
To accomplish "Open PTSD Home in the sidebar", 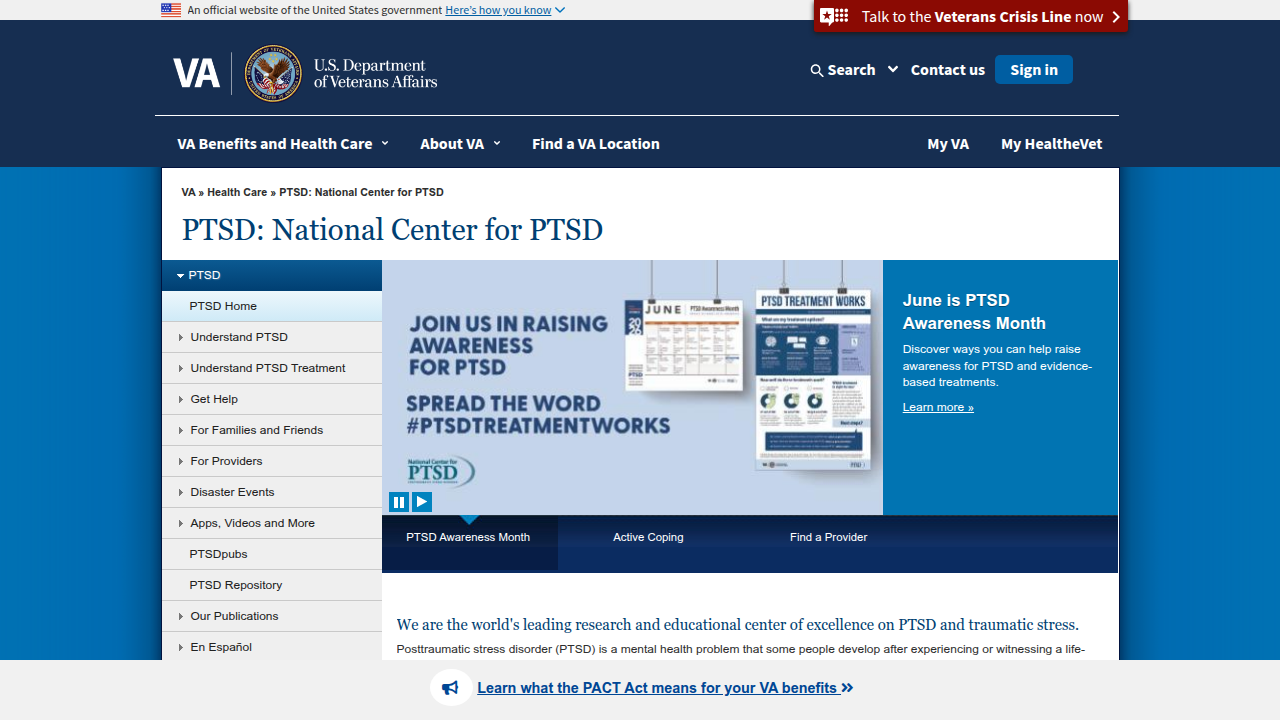I will click(272, 306).
